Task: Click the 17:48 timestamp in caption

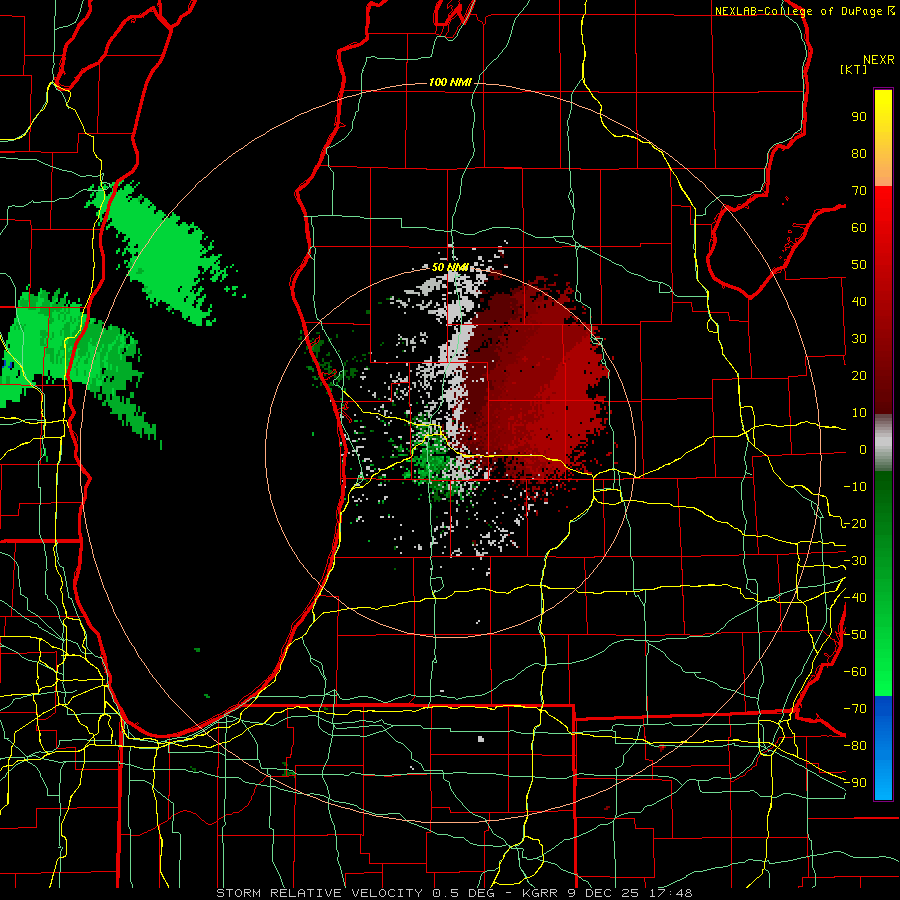Action: point(670,893)
